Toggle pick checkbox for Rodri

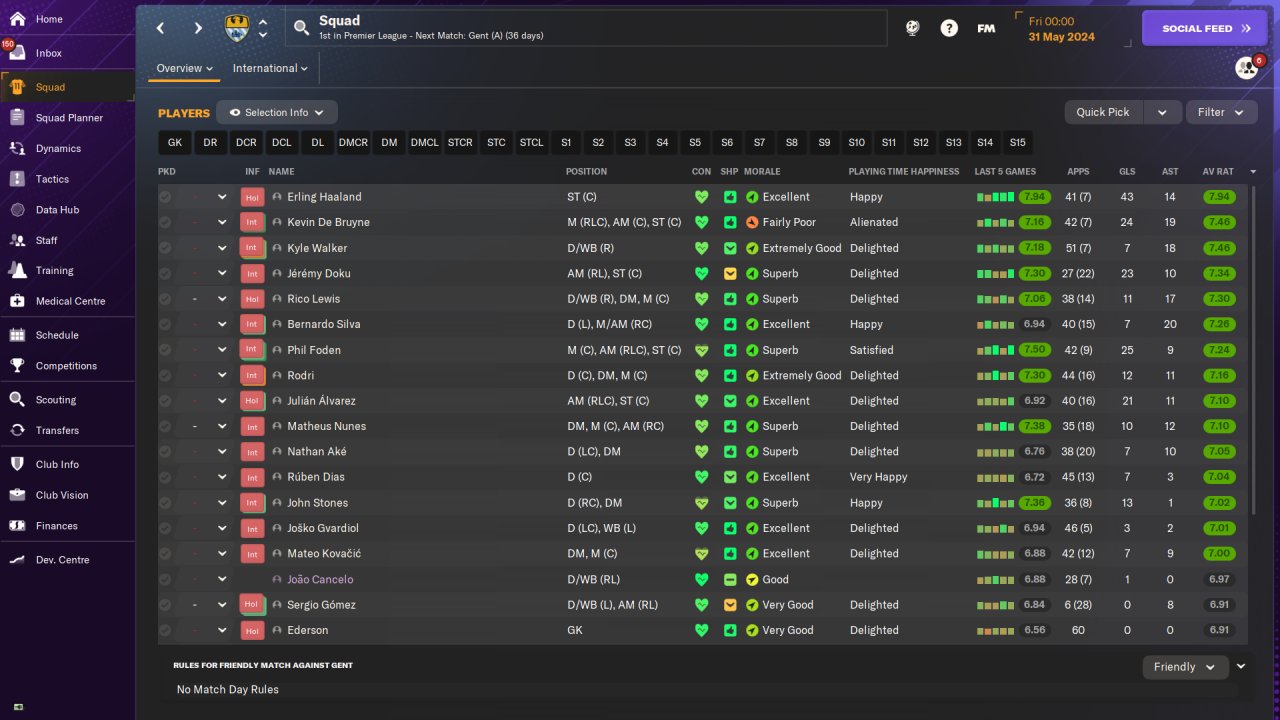point(165,376)
